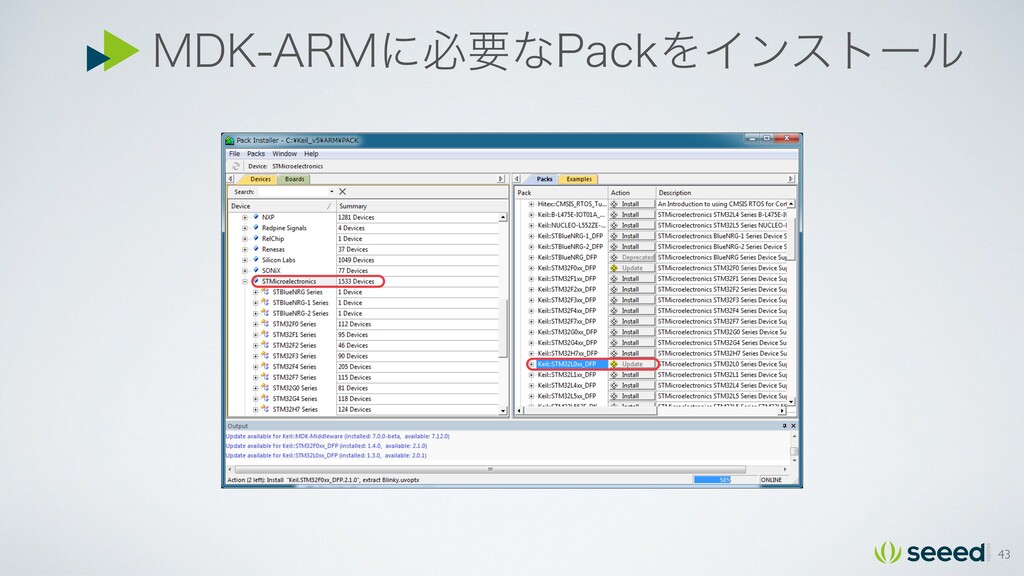Image resolution: width=1024 pixels, height=576 pixels.
Task: Click the Pack Installer title bar icon
Action: (x=229, y=140)
